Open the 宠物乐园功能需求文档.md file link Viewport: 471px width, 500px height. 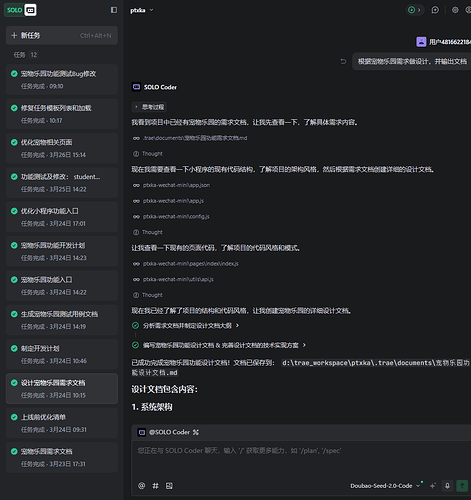[x=195, y=138]
